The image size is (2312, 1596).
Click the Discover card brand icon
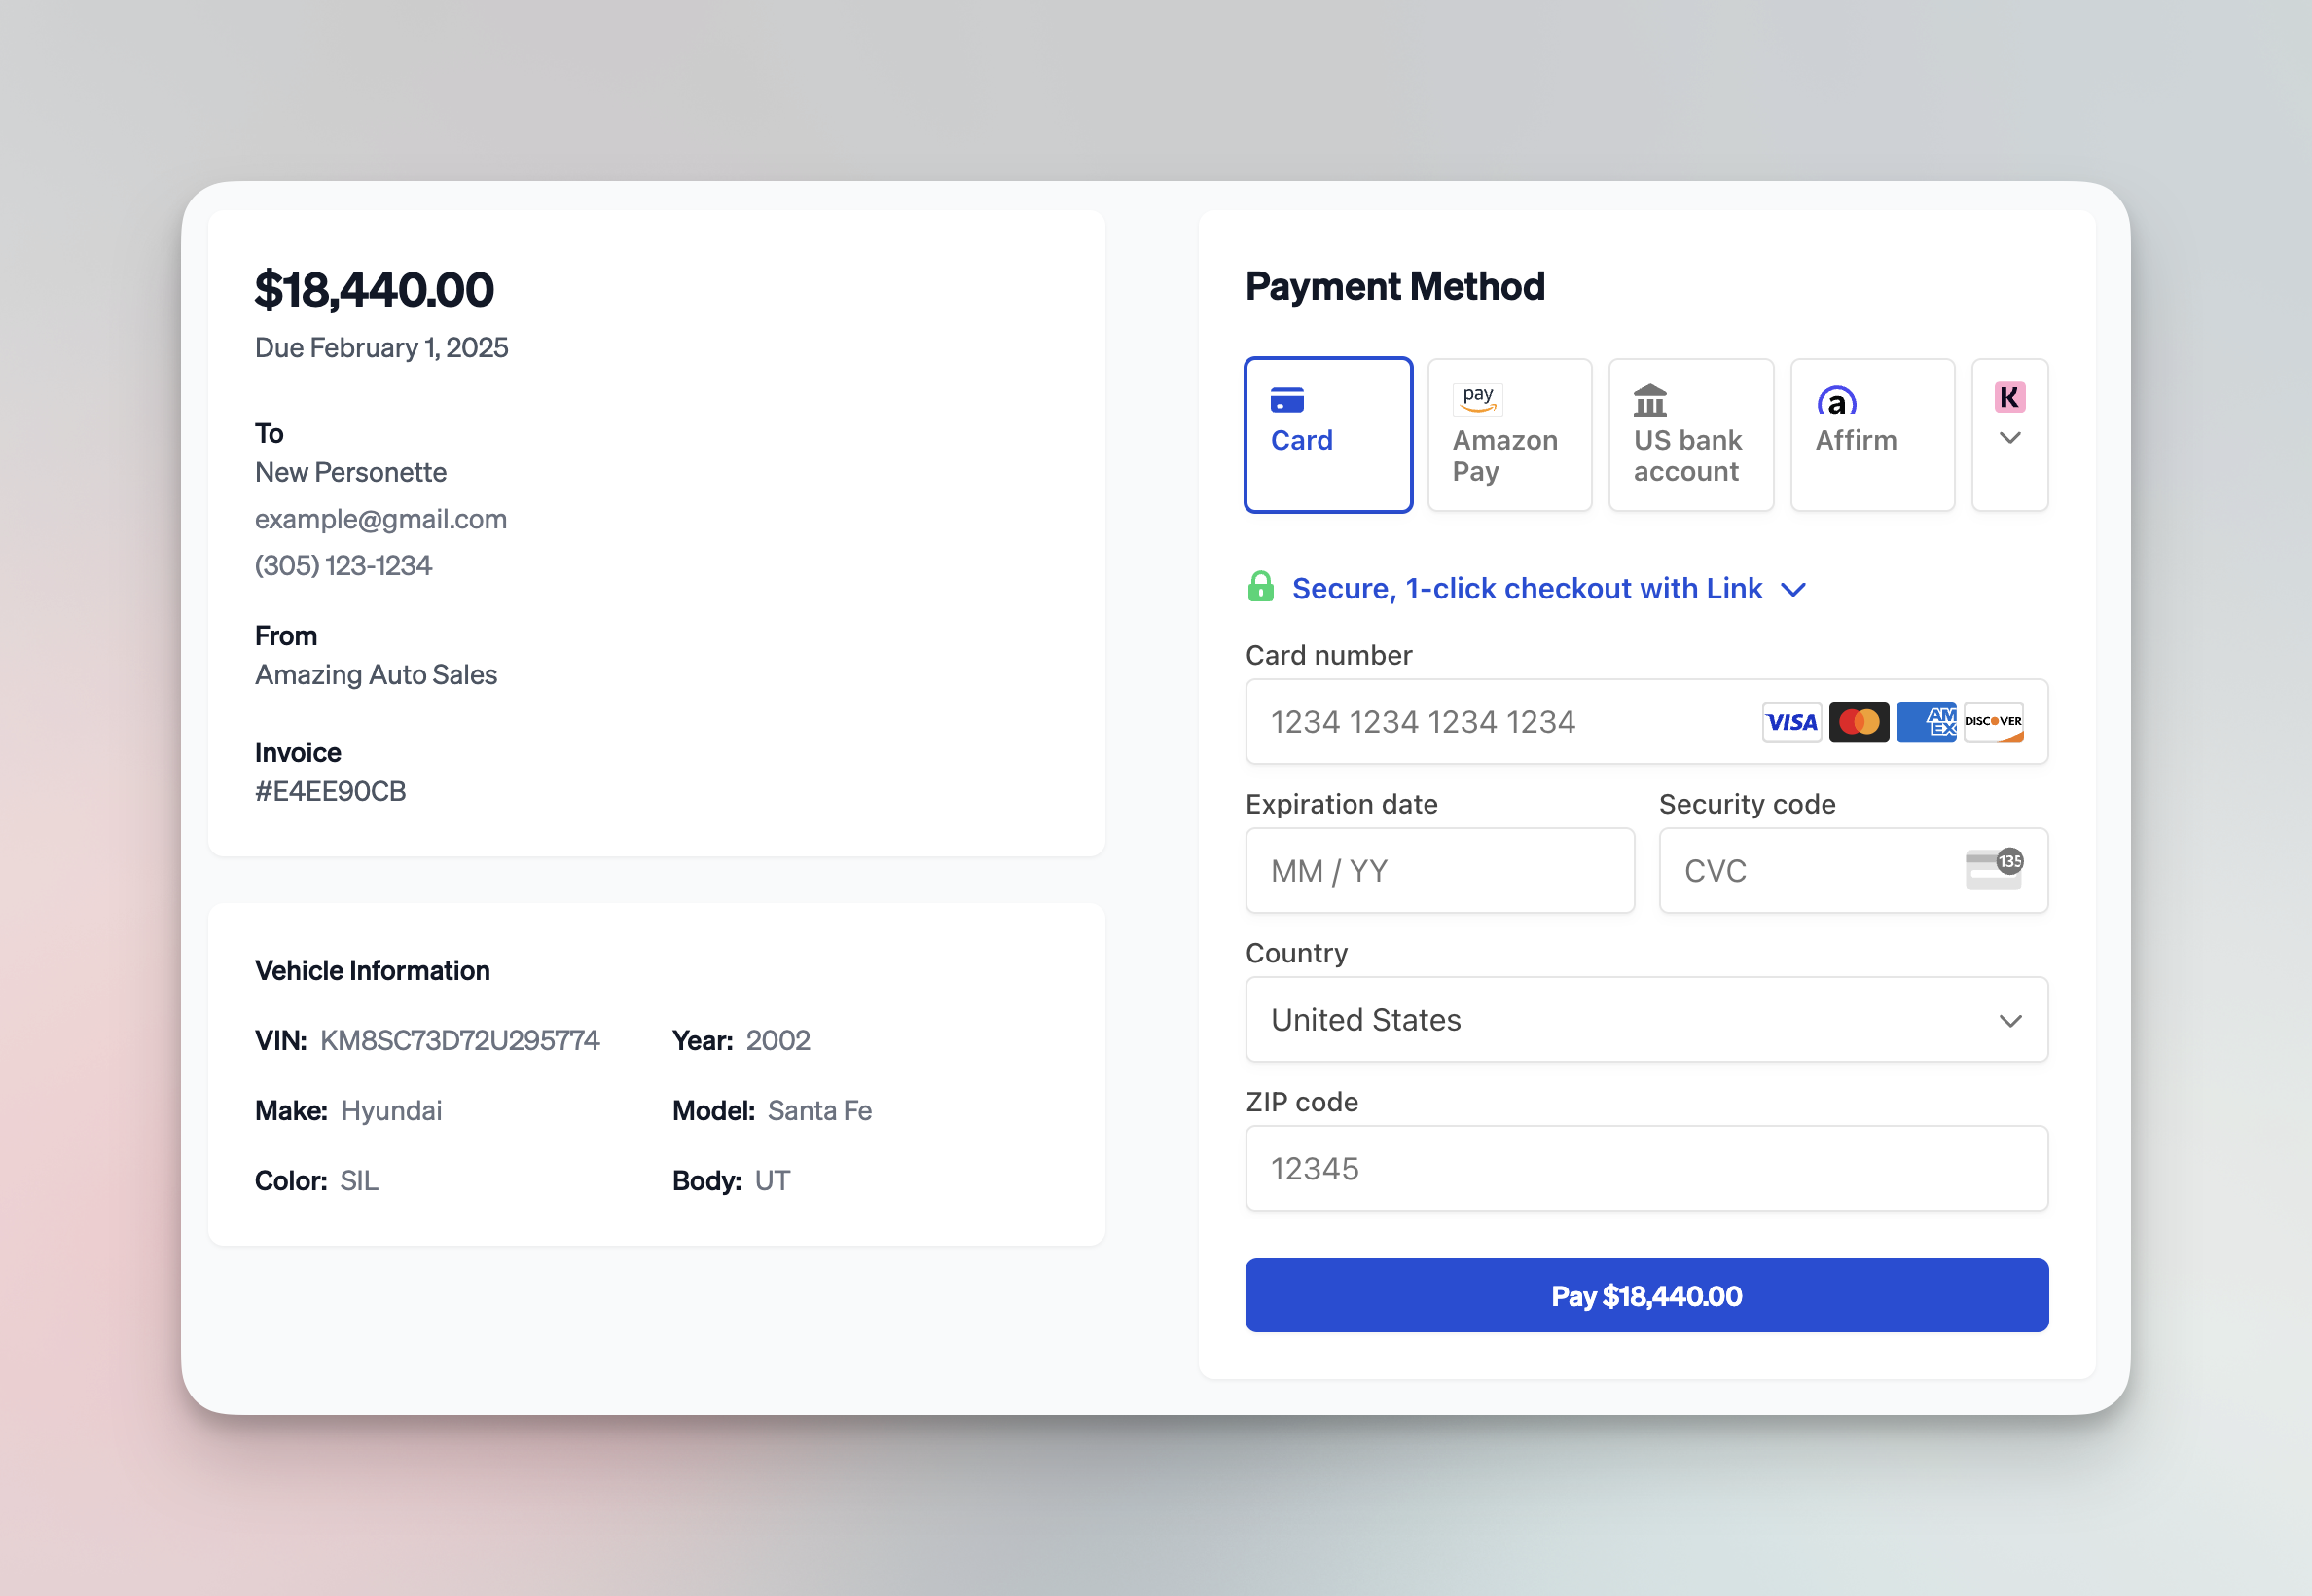1996,721
